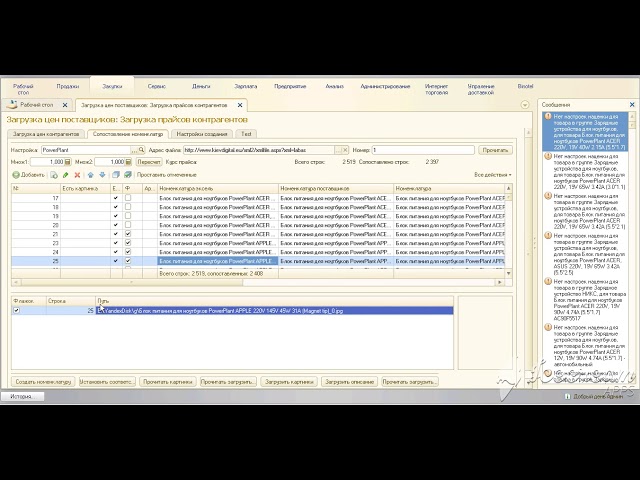Click into the Номер input field
The width and height of the screenshot is (640, 480).
point(423,150)
